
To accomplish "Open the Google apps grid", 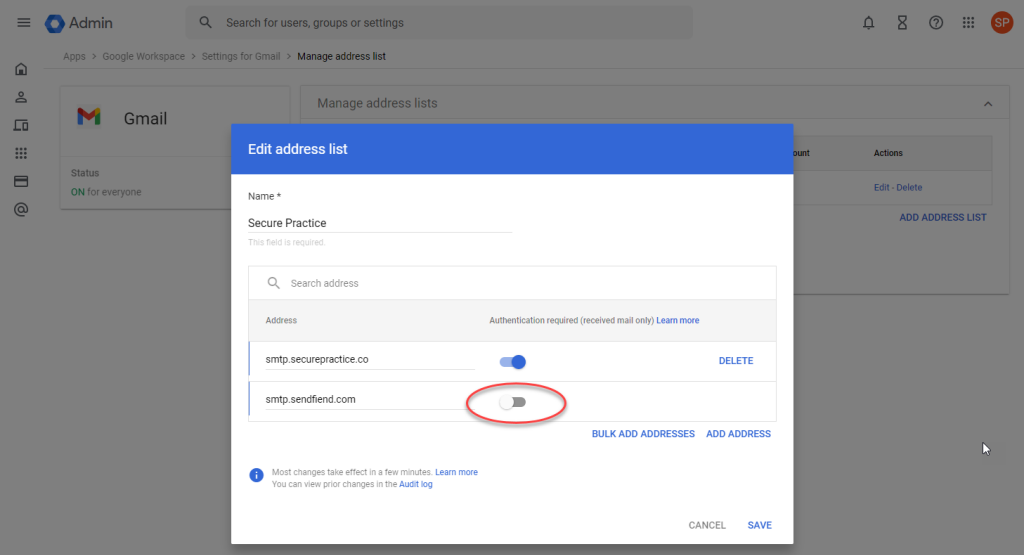I will coord(968,22).
